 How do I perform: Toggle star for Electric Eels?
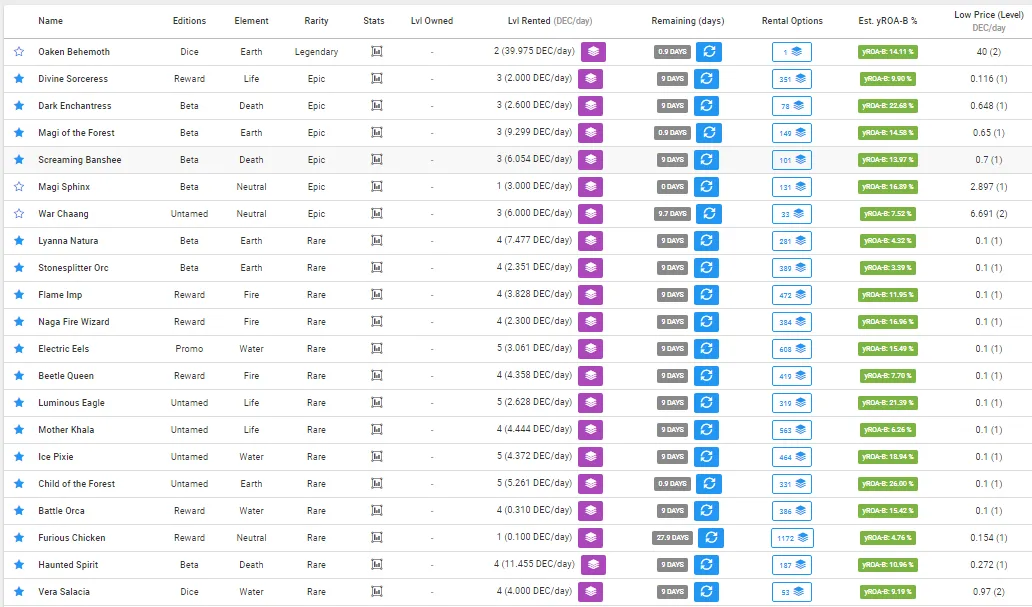pos(19,348)
